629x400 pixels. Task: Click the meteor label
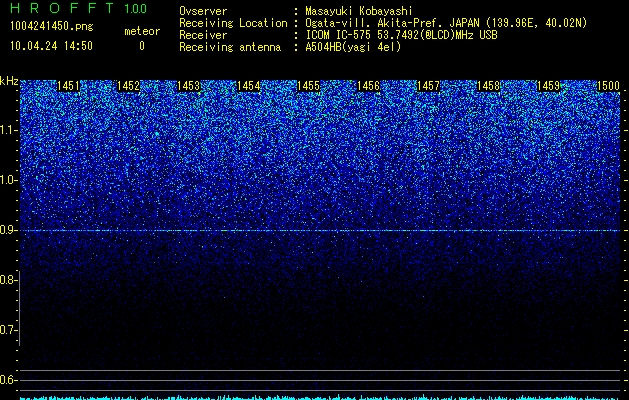click(x=142, y=31)
